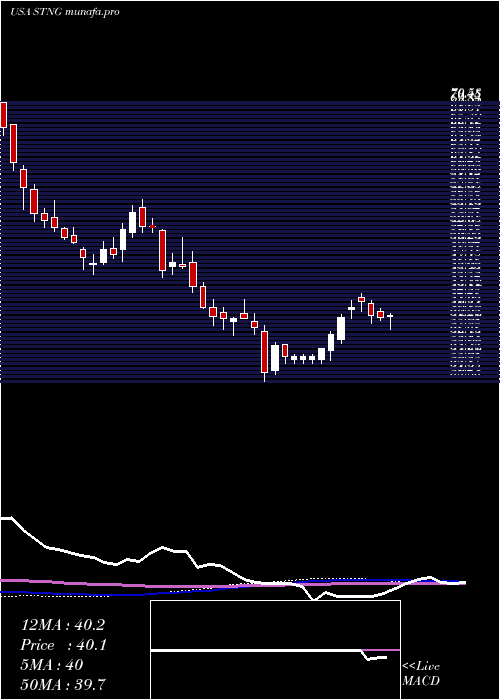Screen dimensions: 500x700
Task: Select the '50MA : 39.7' readout
Action: click(63, 685)
